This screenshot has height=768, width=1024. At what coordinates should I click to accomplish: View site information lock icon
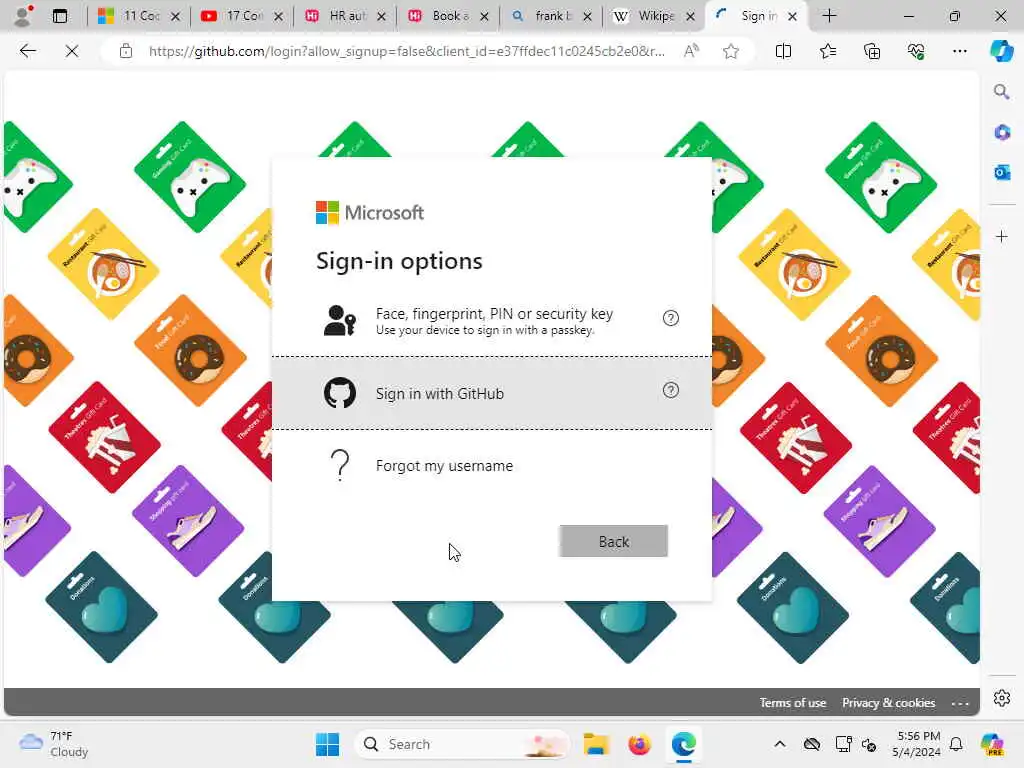tap(126, 51)
